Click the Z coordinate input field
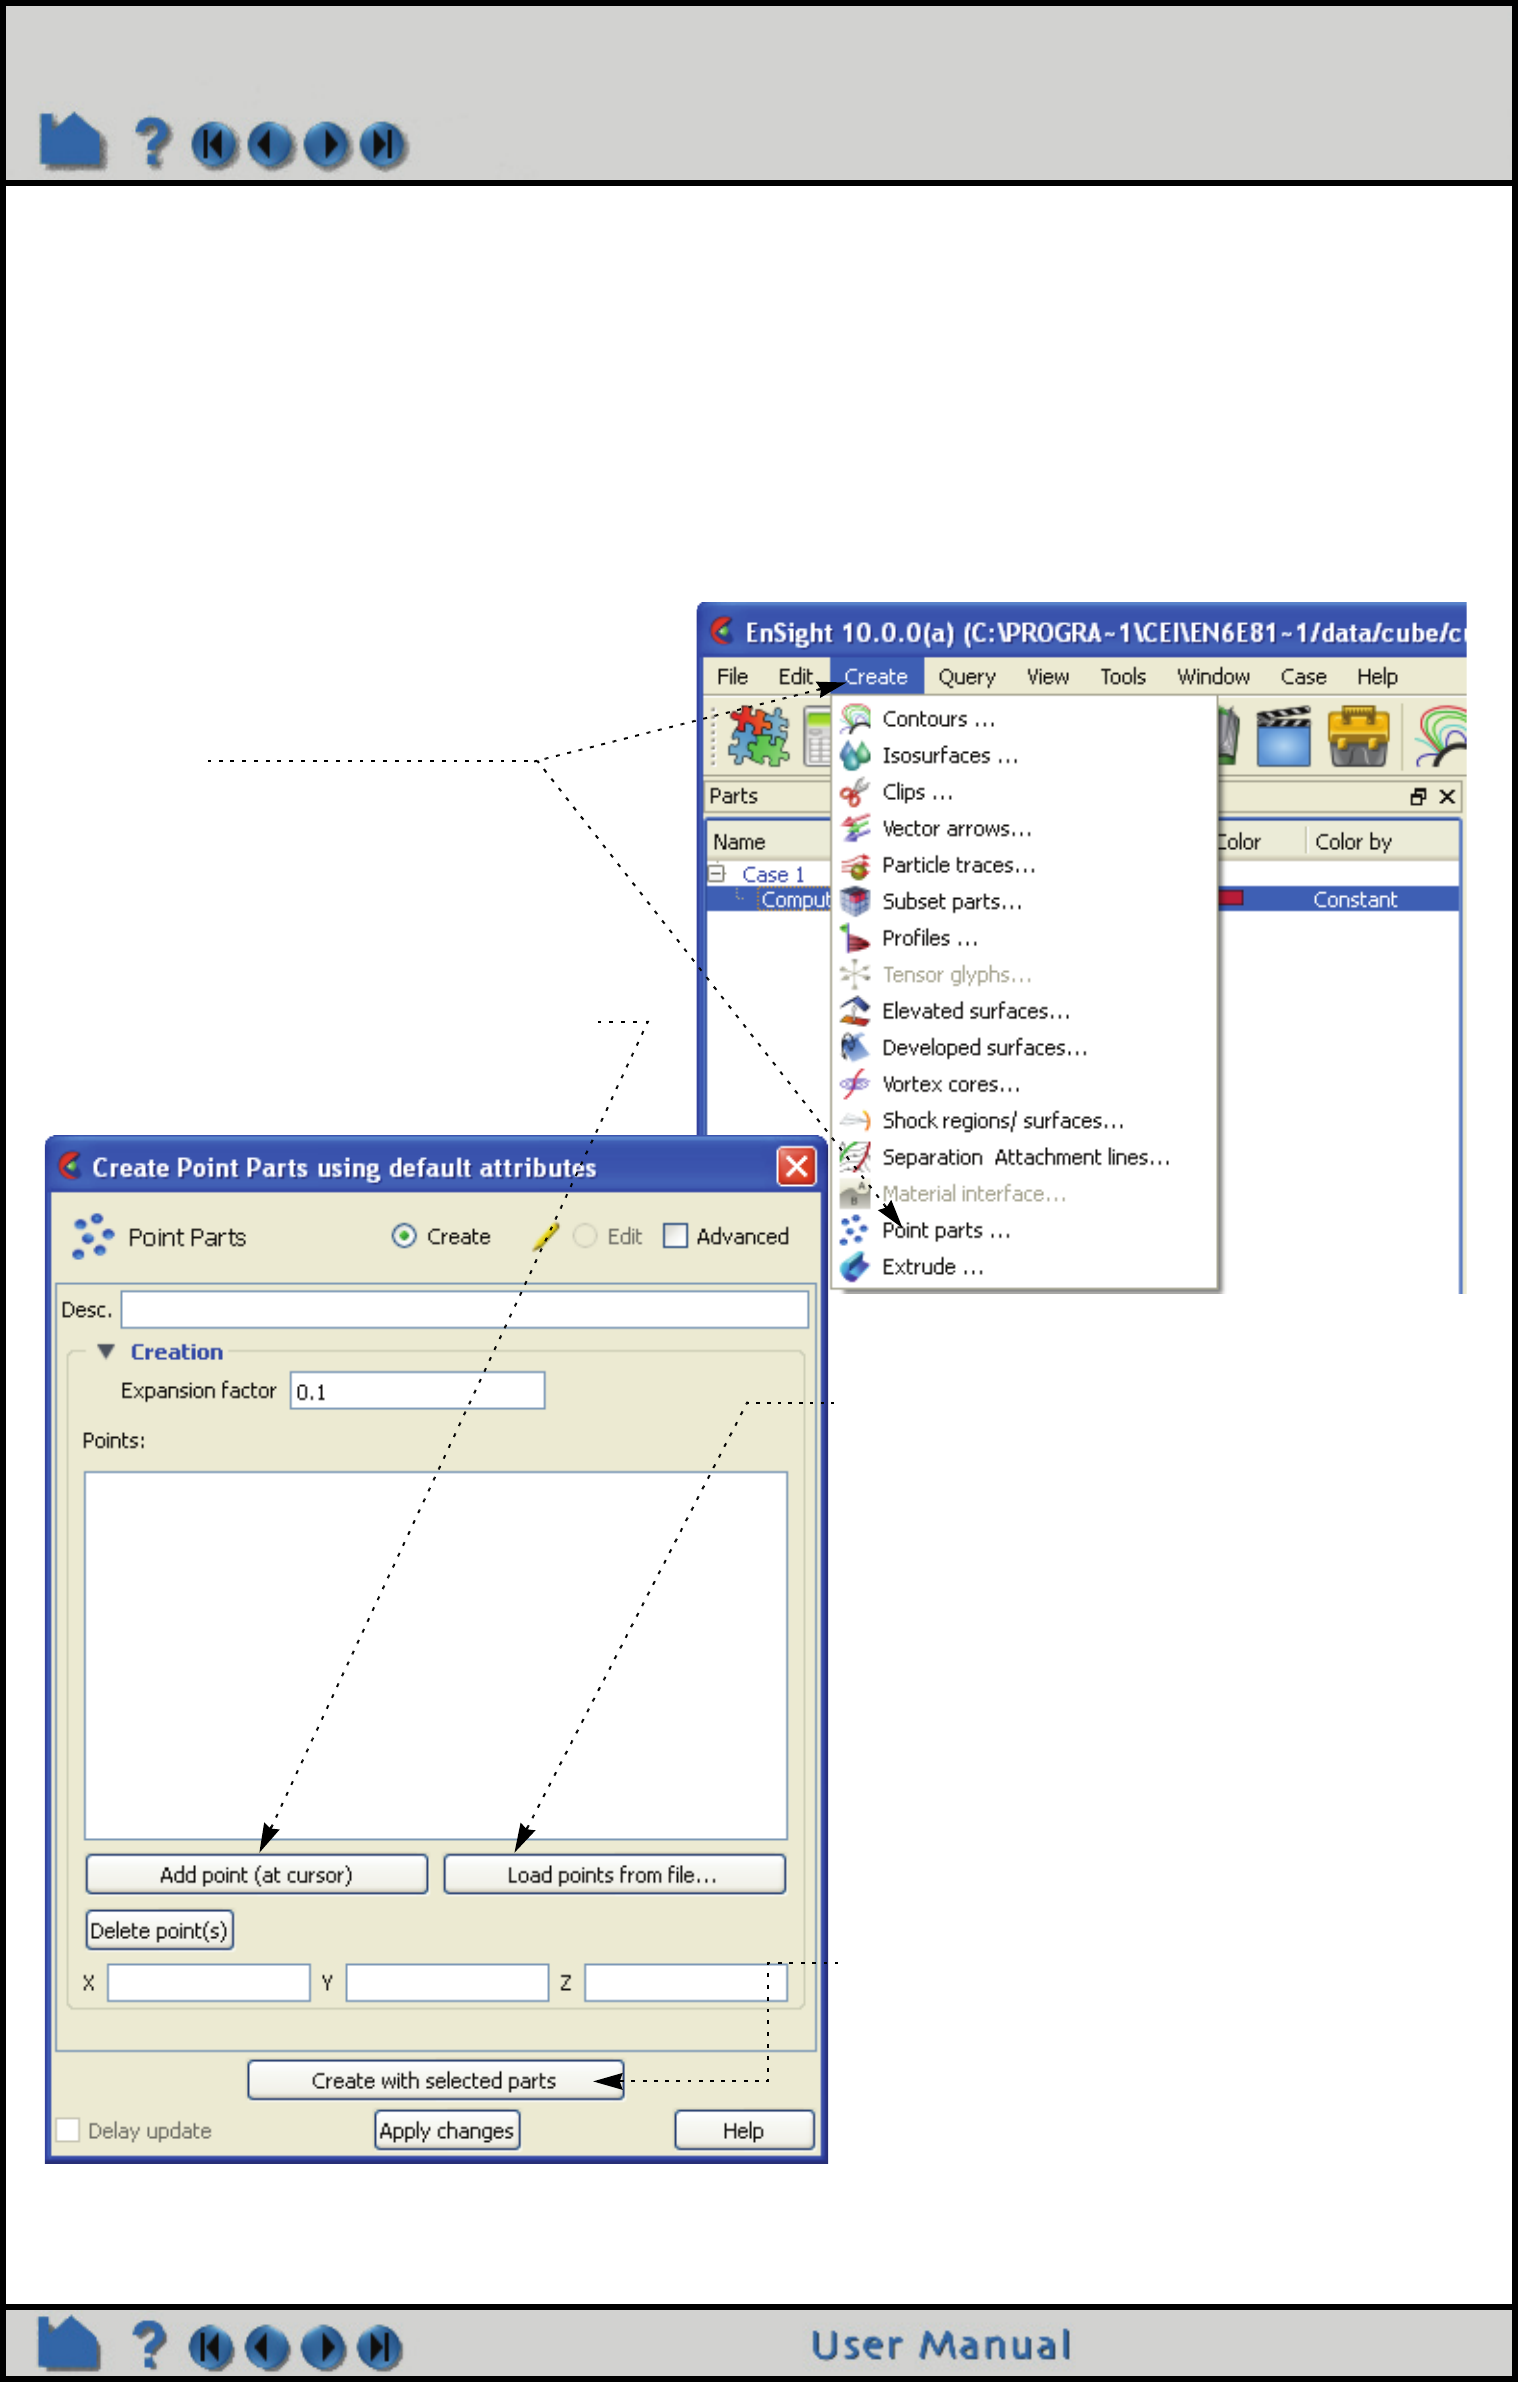 [686, 1982]
